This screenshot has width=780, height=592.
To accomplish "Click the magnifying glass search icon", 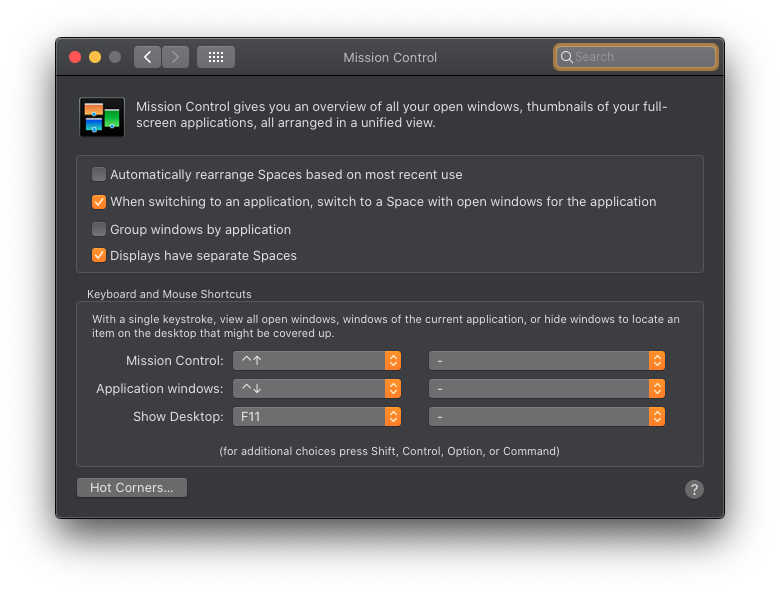I will pyautogui.click(x=567, y=57).
